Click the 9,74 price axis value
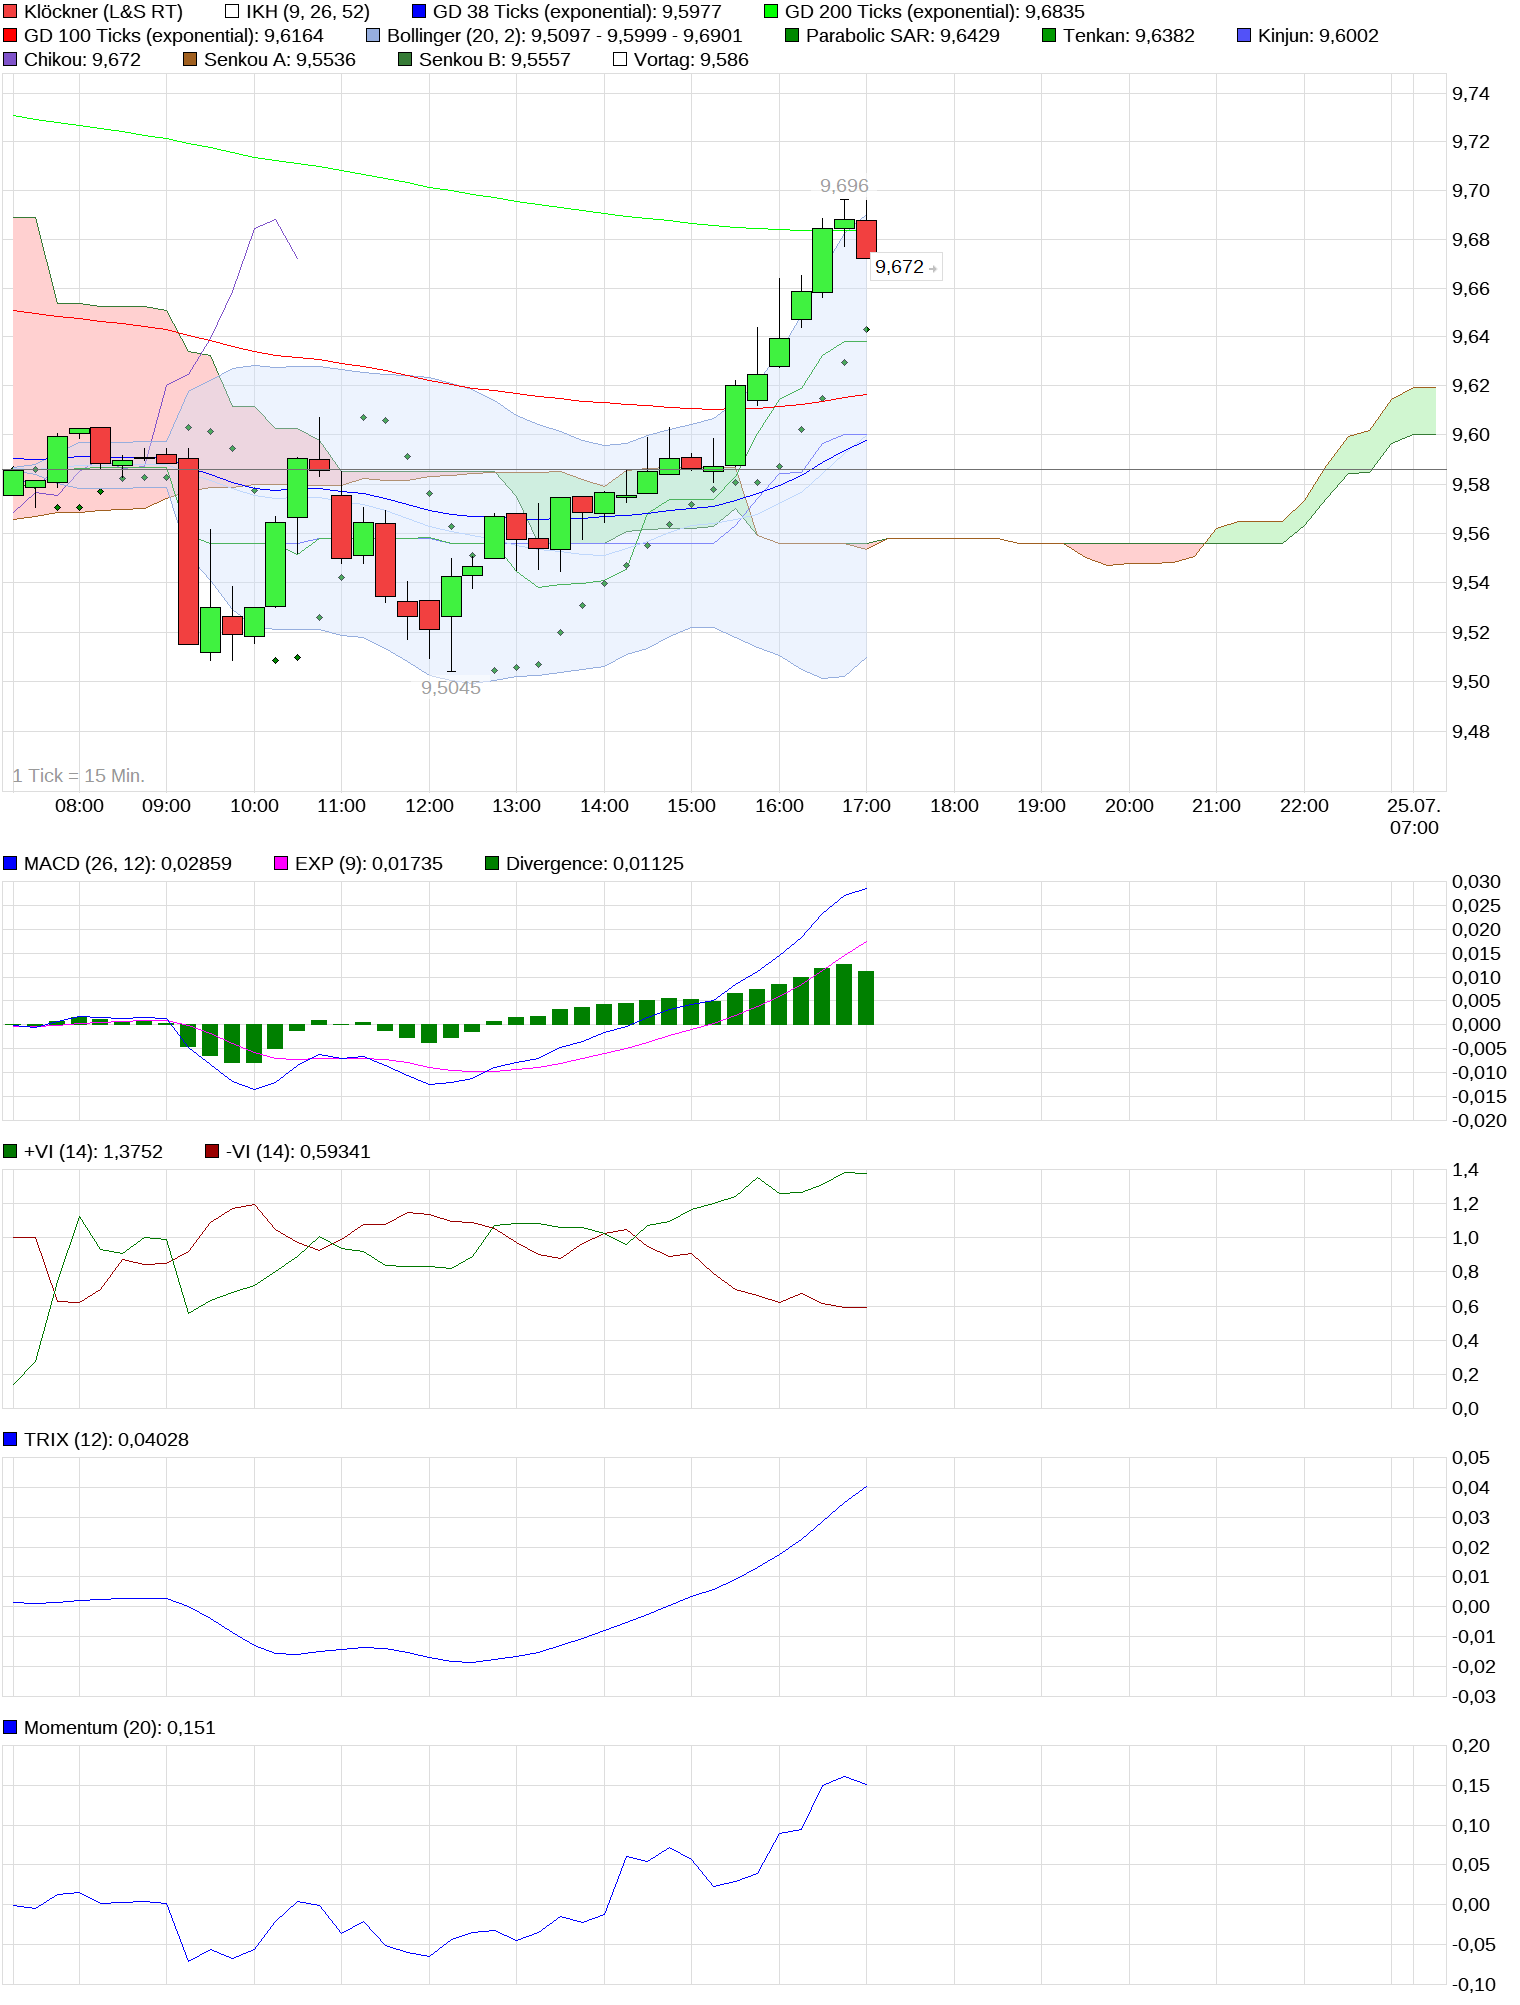 coord(1471,94)
